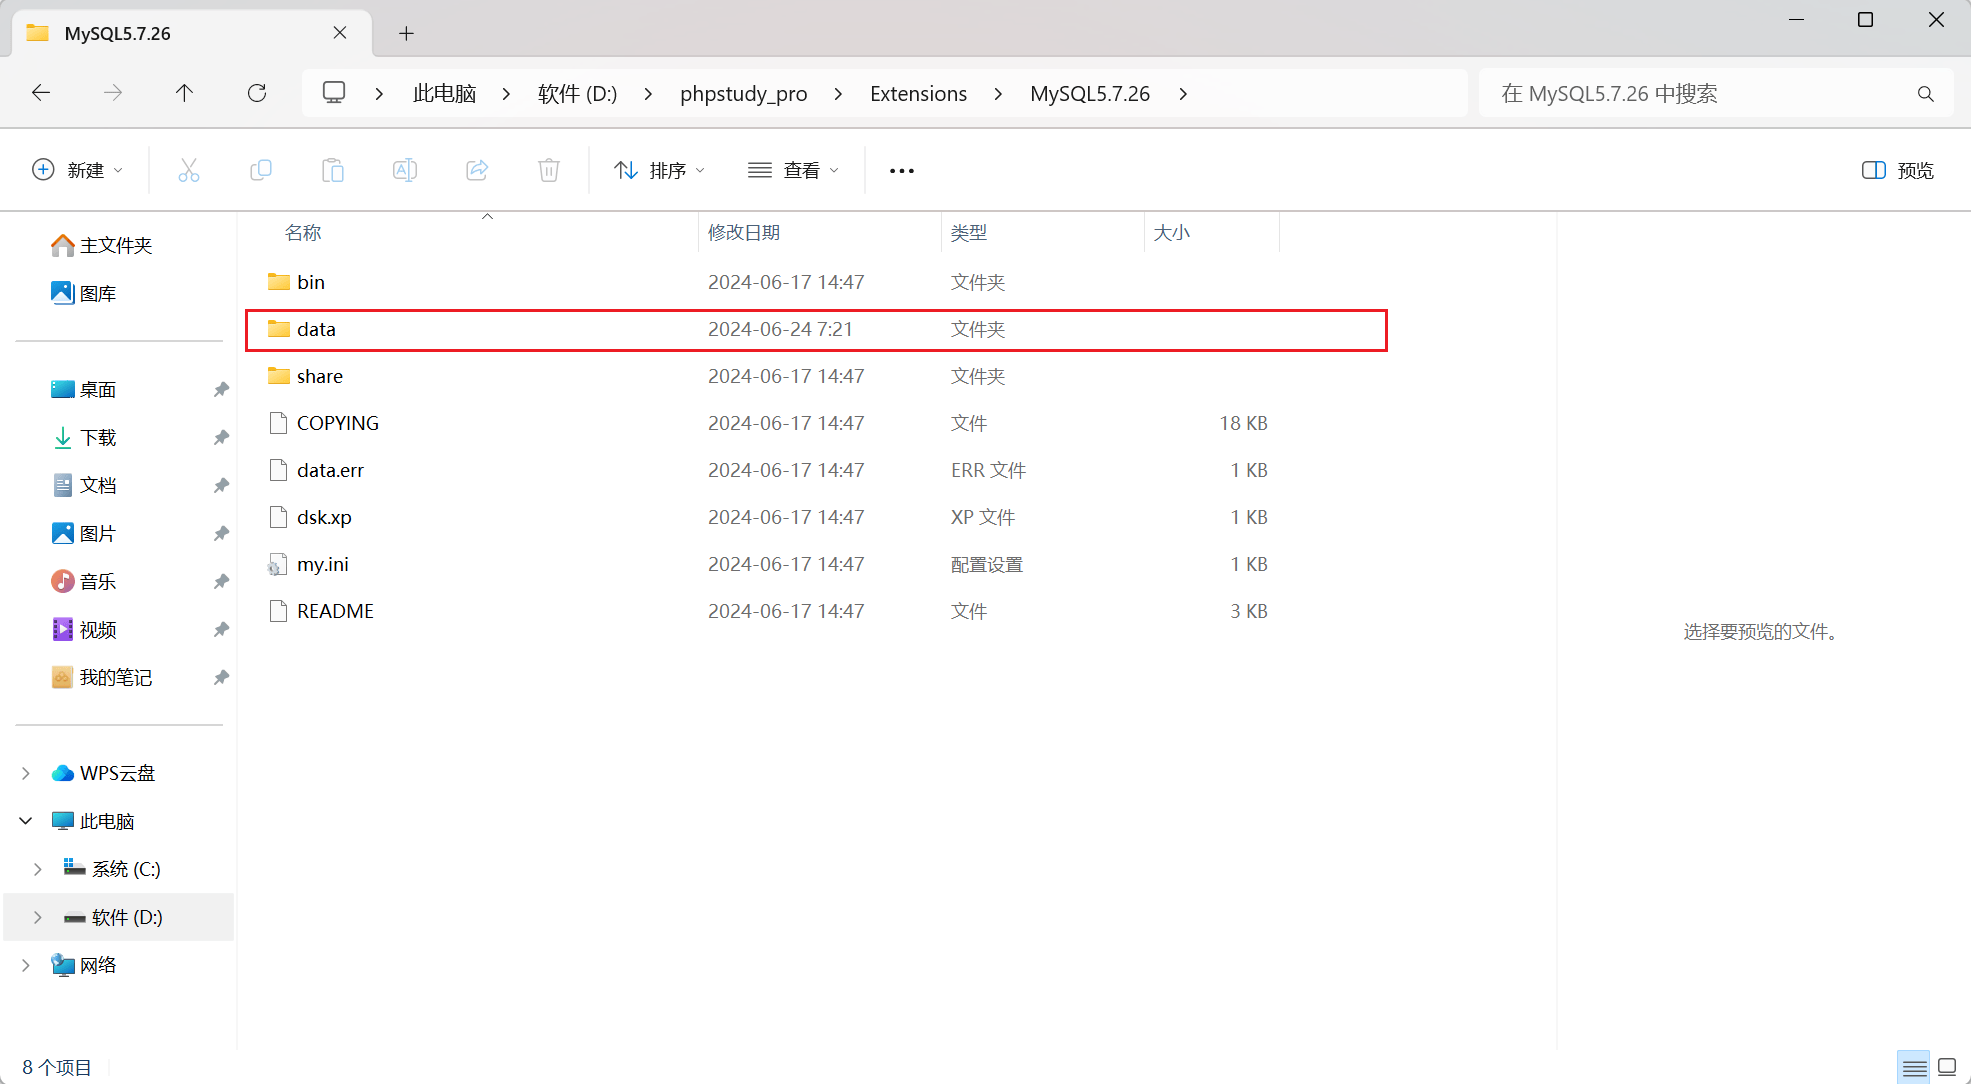Screen dimensions: 1971x1084
Task: Click the Copy icon in toolbar
Action: coord(261,170)
